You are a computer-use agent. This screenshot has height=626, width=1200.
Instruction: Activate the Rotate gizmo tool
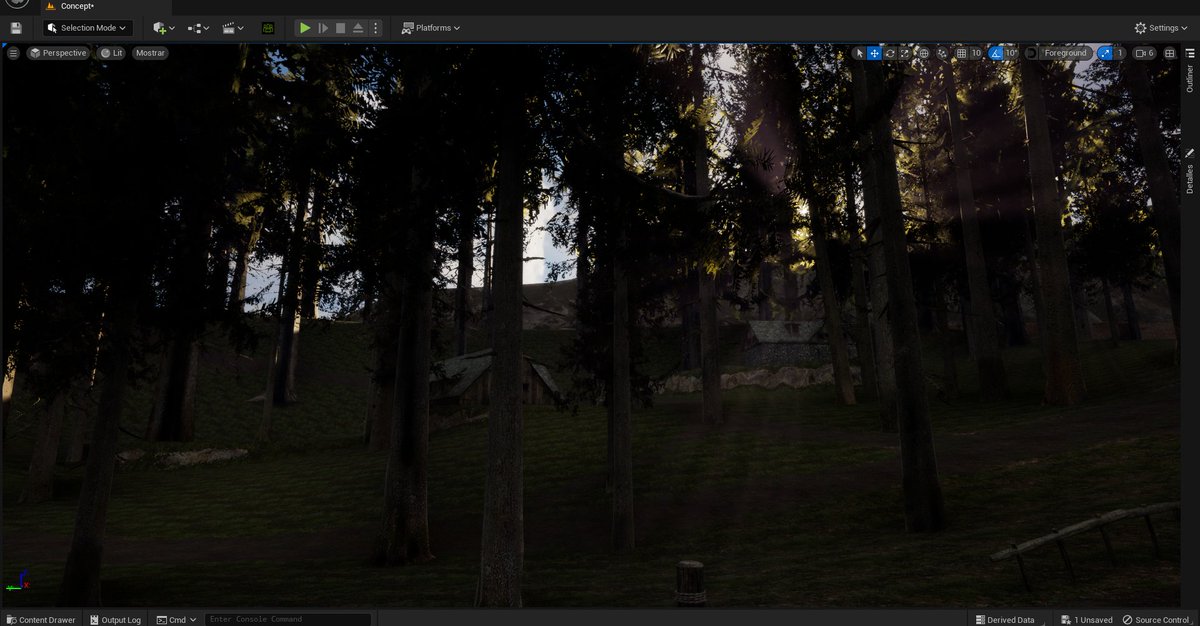tap(890, 53)
